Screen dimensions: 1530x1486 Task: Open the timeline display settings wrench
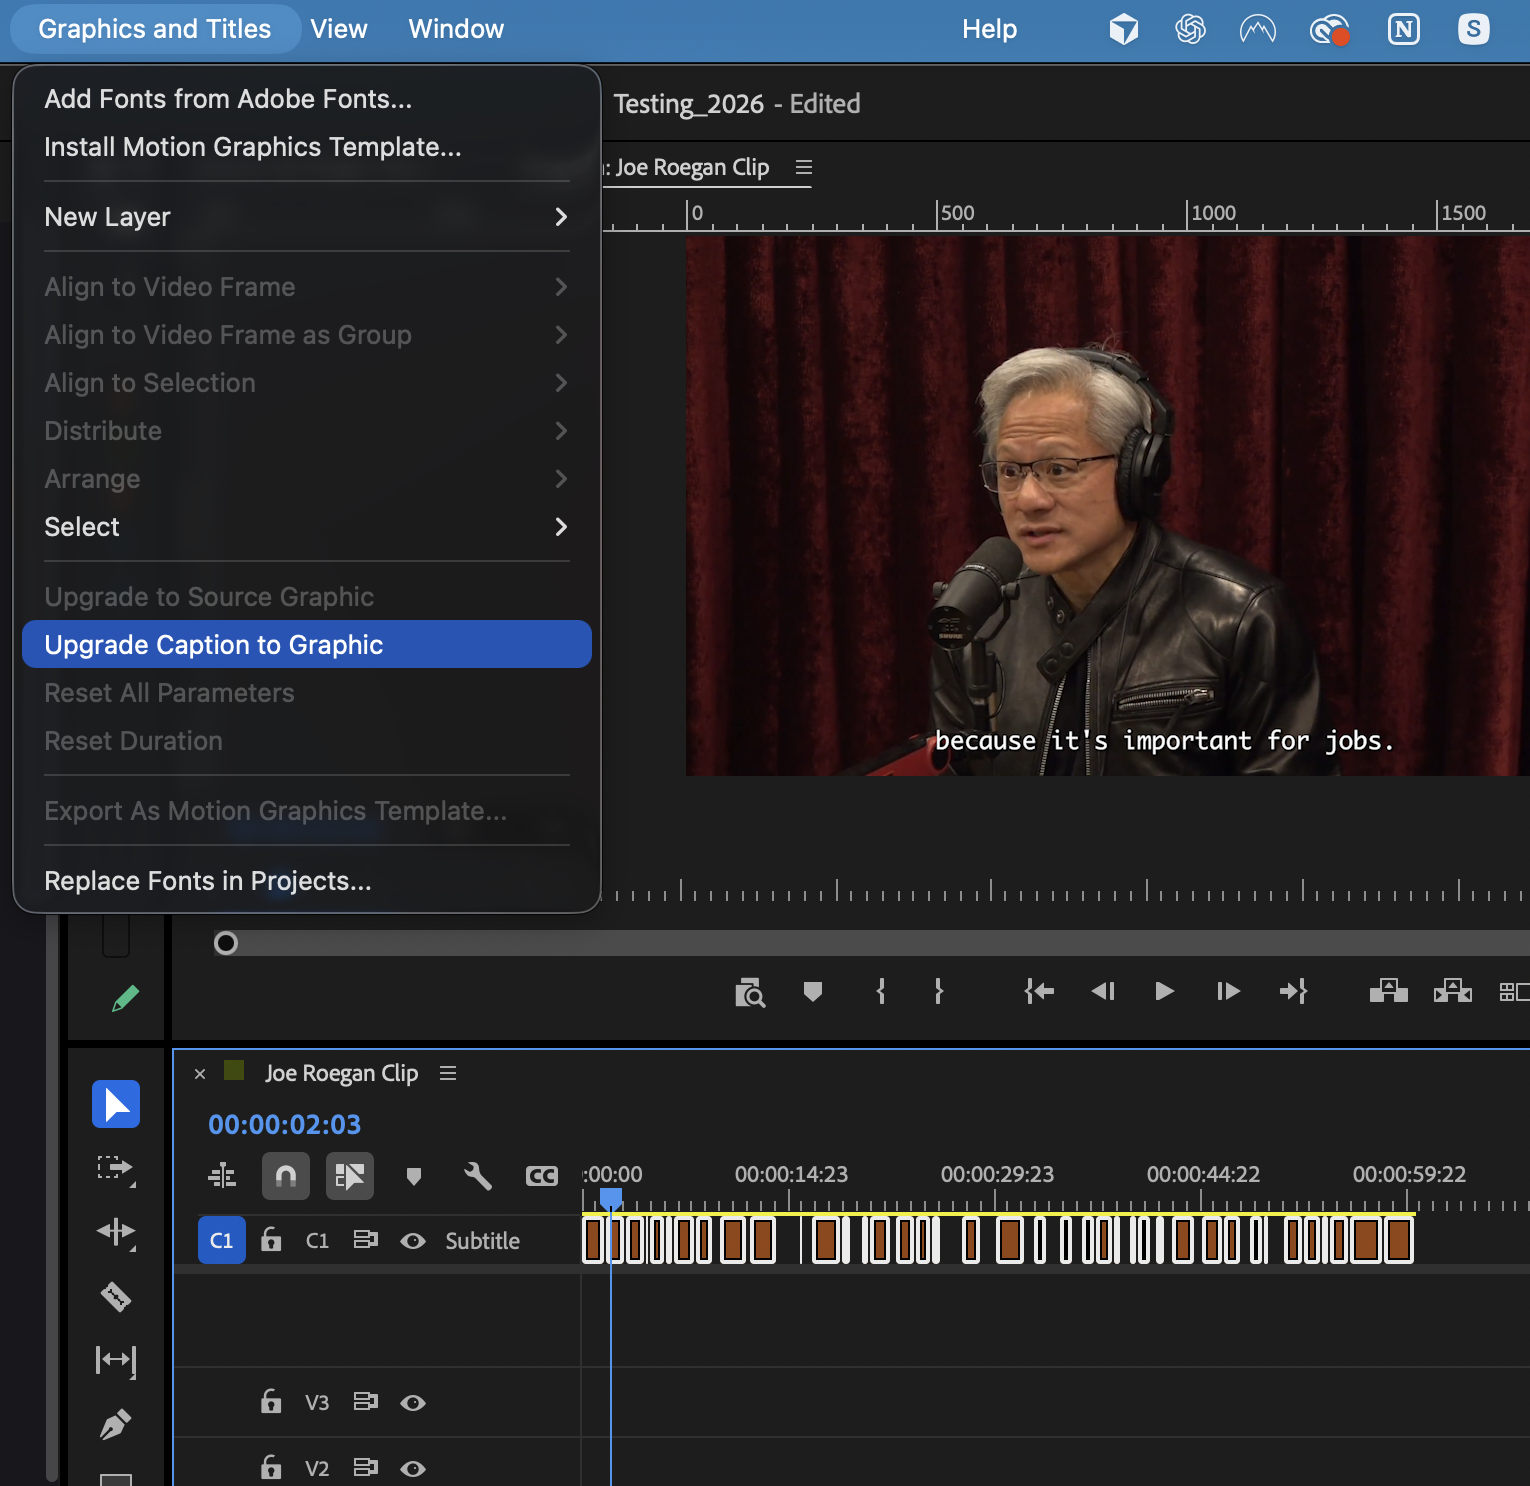point(478,1176)
